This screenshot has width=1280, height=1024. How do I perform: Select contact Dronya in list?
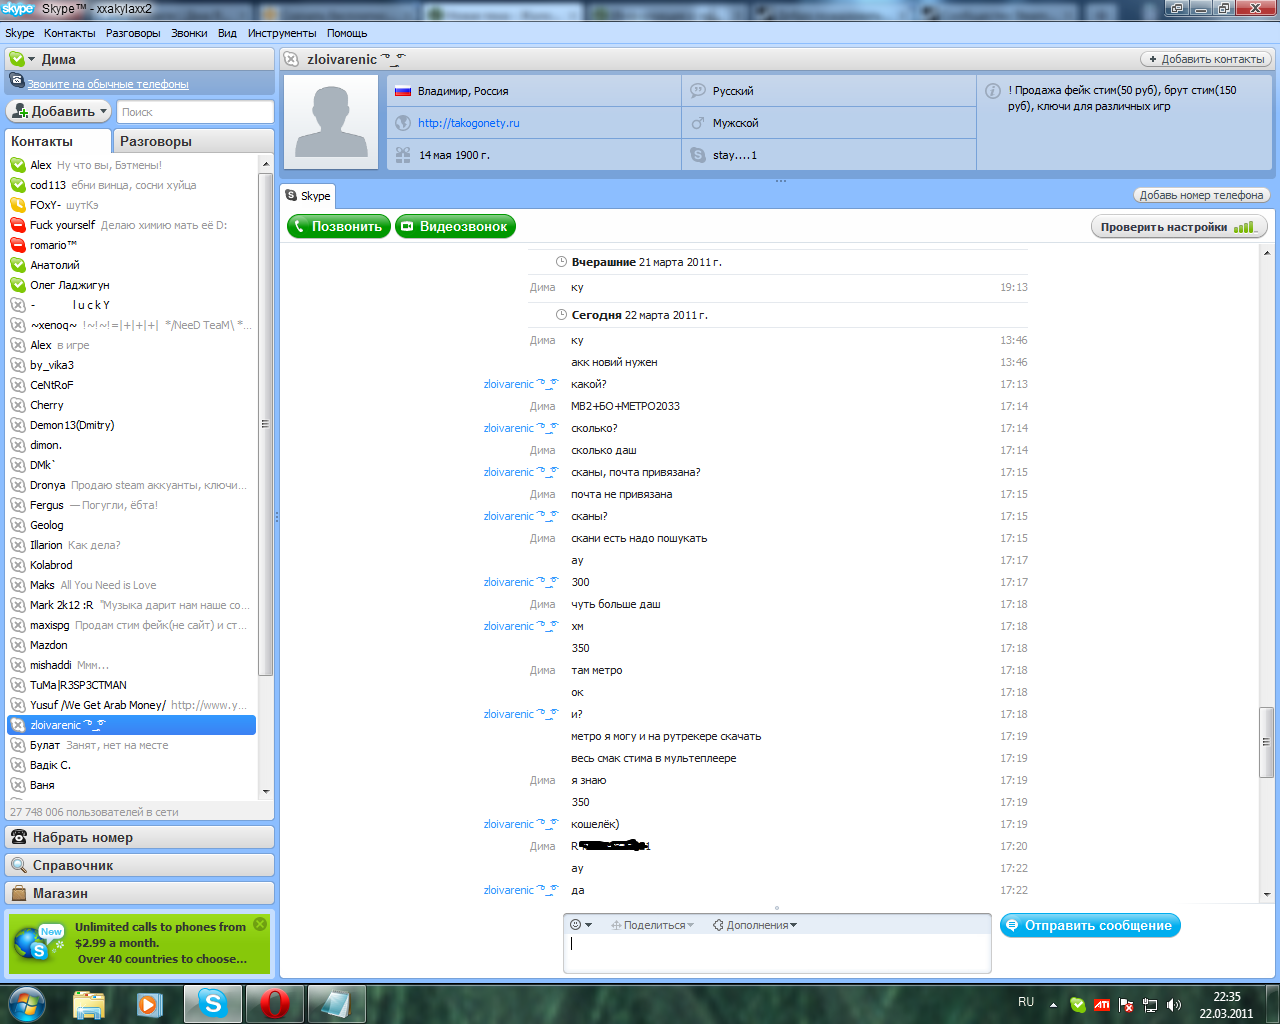coord(131,485)
